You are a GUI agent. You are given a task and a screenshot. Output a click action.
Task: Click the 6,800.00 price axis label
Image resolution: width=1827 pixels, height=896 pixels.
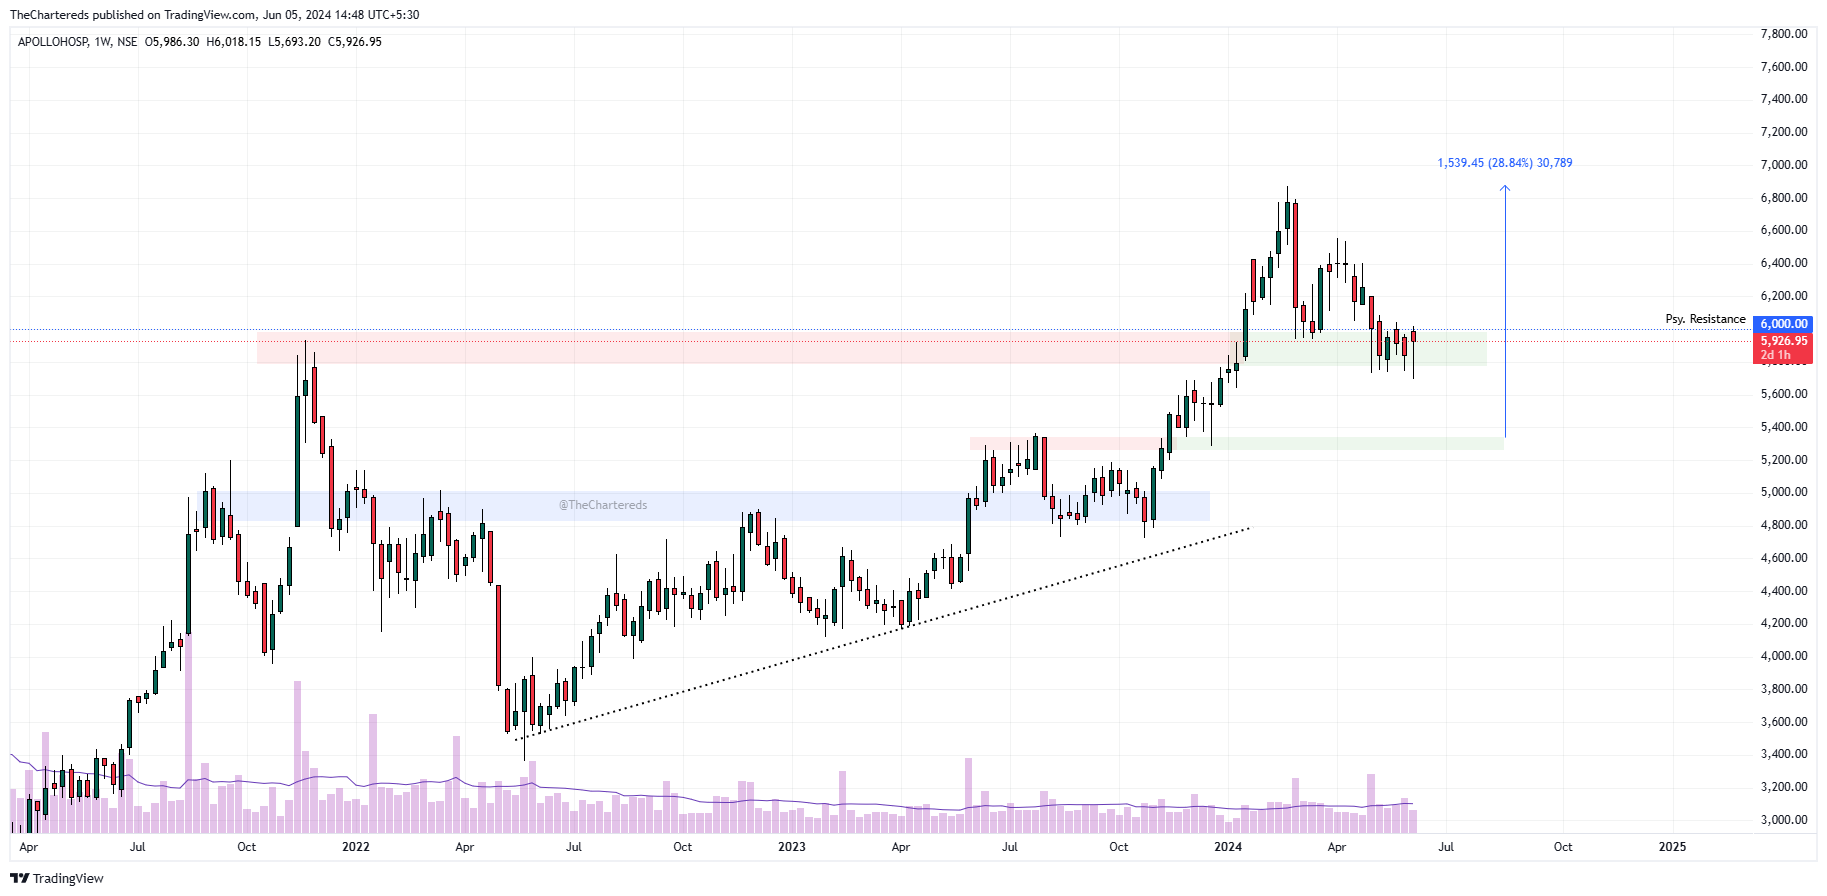1784,198
